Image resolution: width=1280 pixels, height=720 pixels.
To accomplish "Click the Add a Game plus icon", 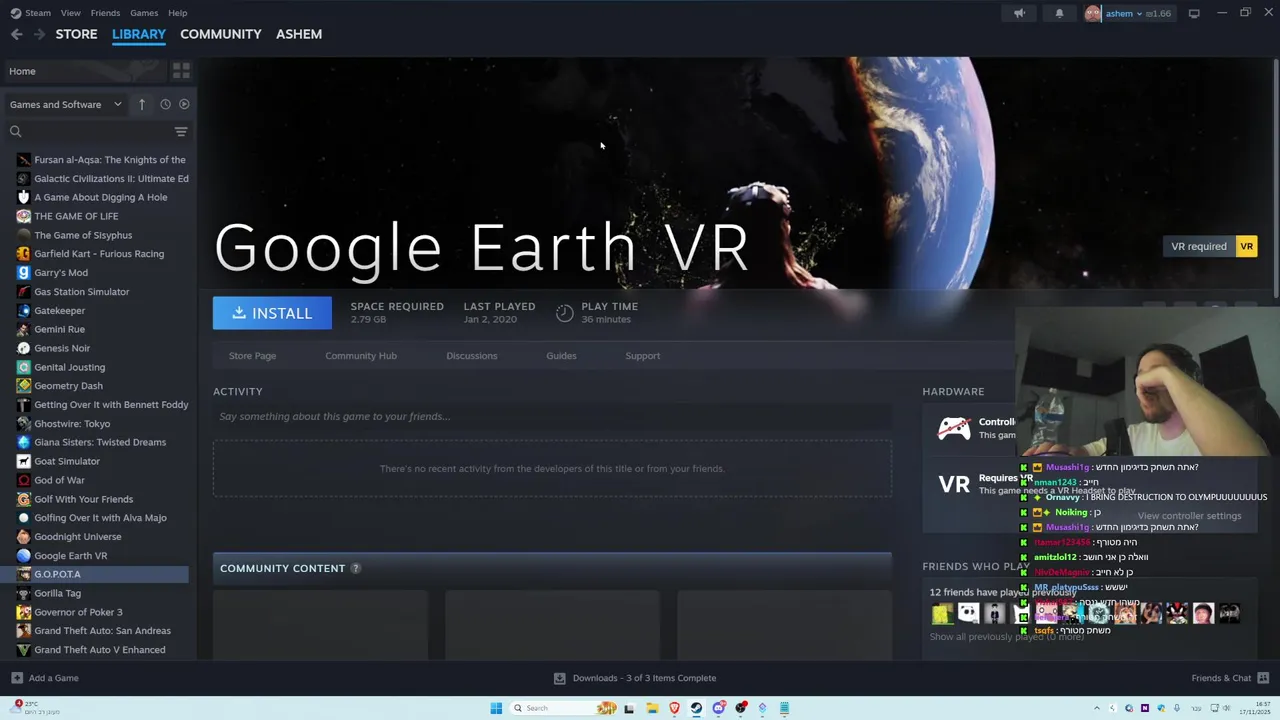I will pyautogui.click(x=17, y=678).
